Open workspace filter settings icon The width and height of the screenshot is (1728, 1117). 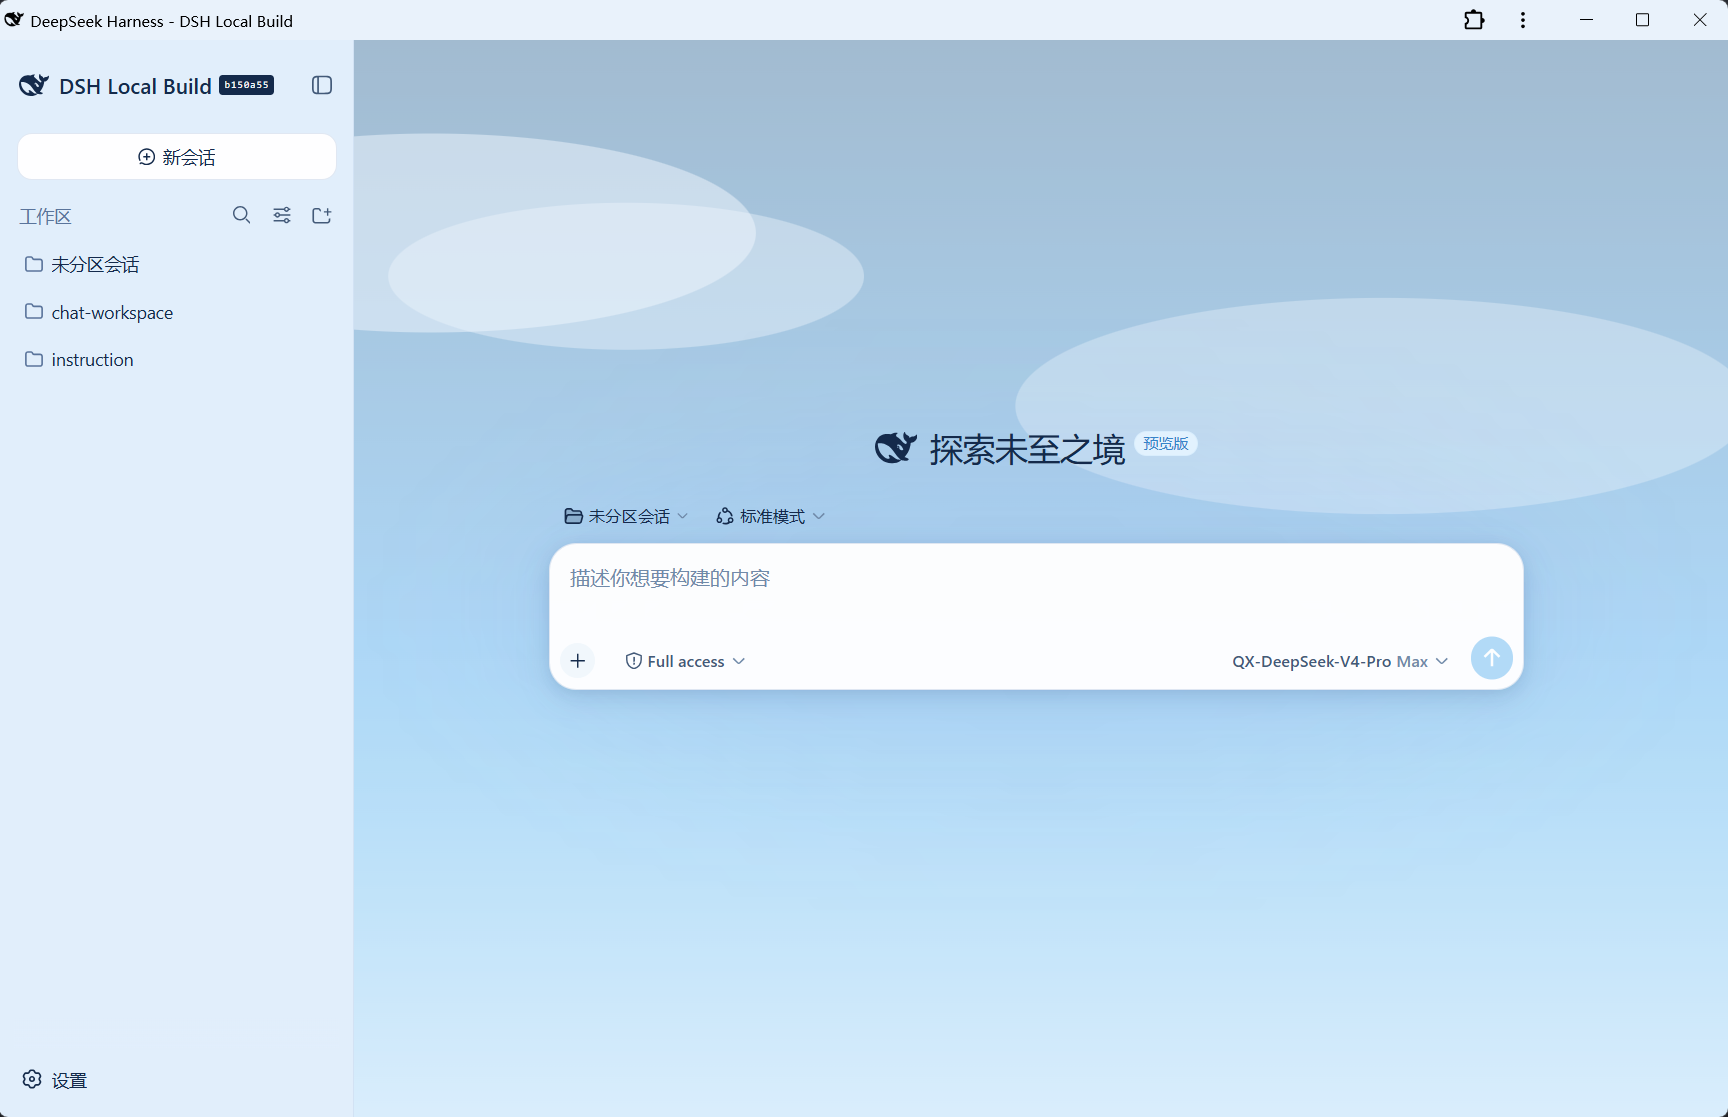[x=282, y=215]
